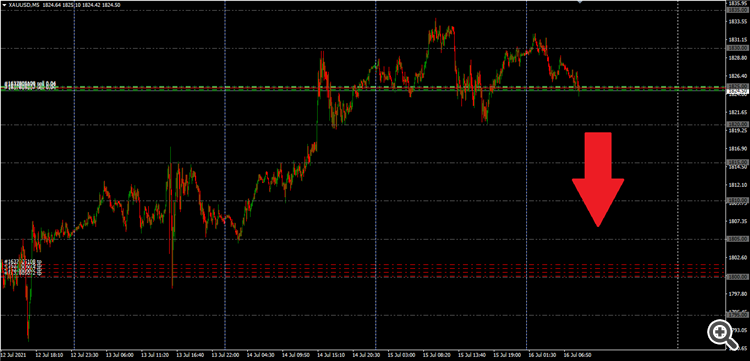The image size is (750, 361).
Task: Open the dropdown triangle beside XAUUSD,M5
Action: pyautogui.click(x=4, y=4)
